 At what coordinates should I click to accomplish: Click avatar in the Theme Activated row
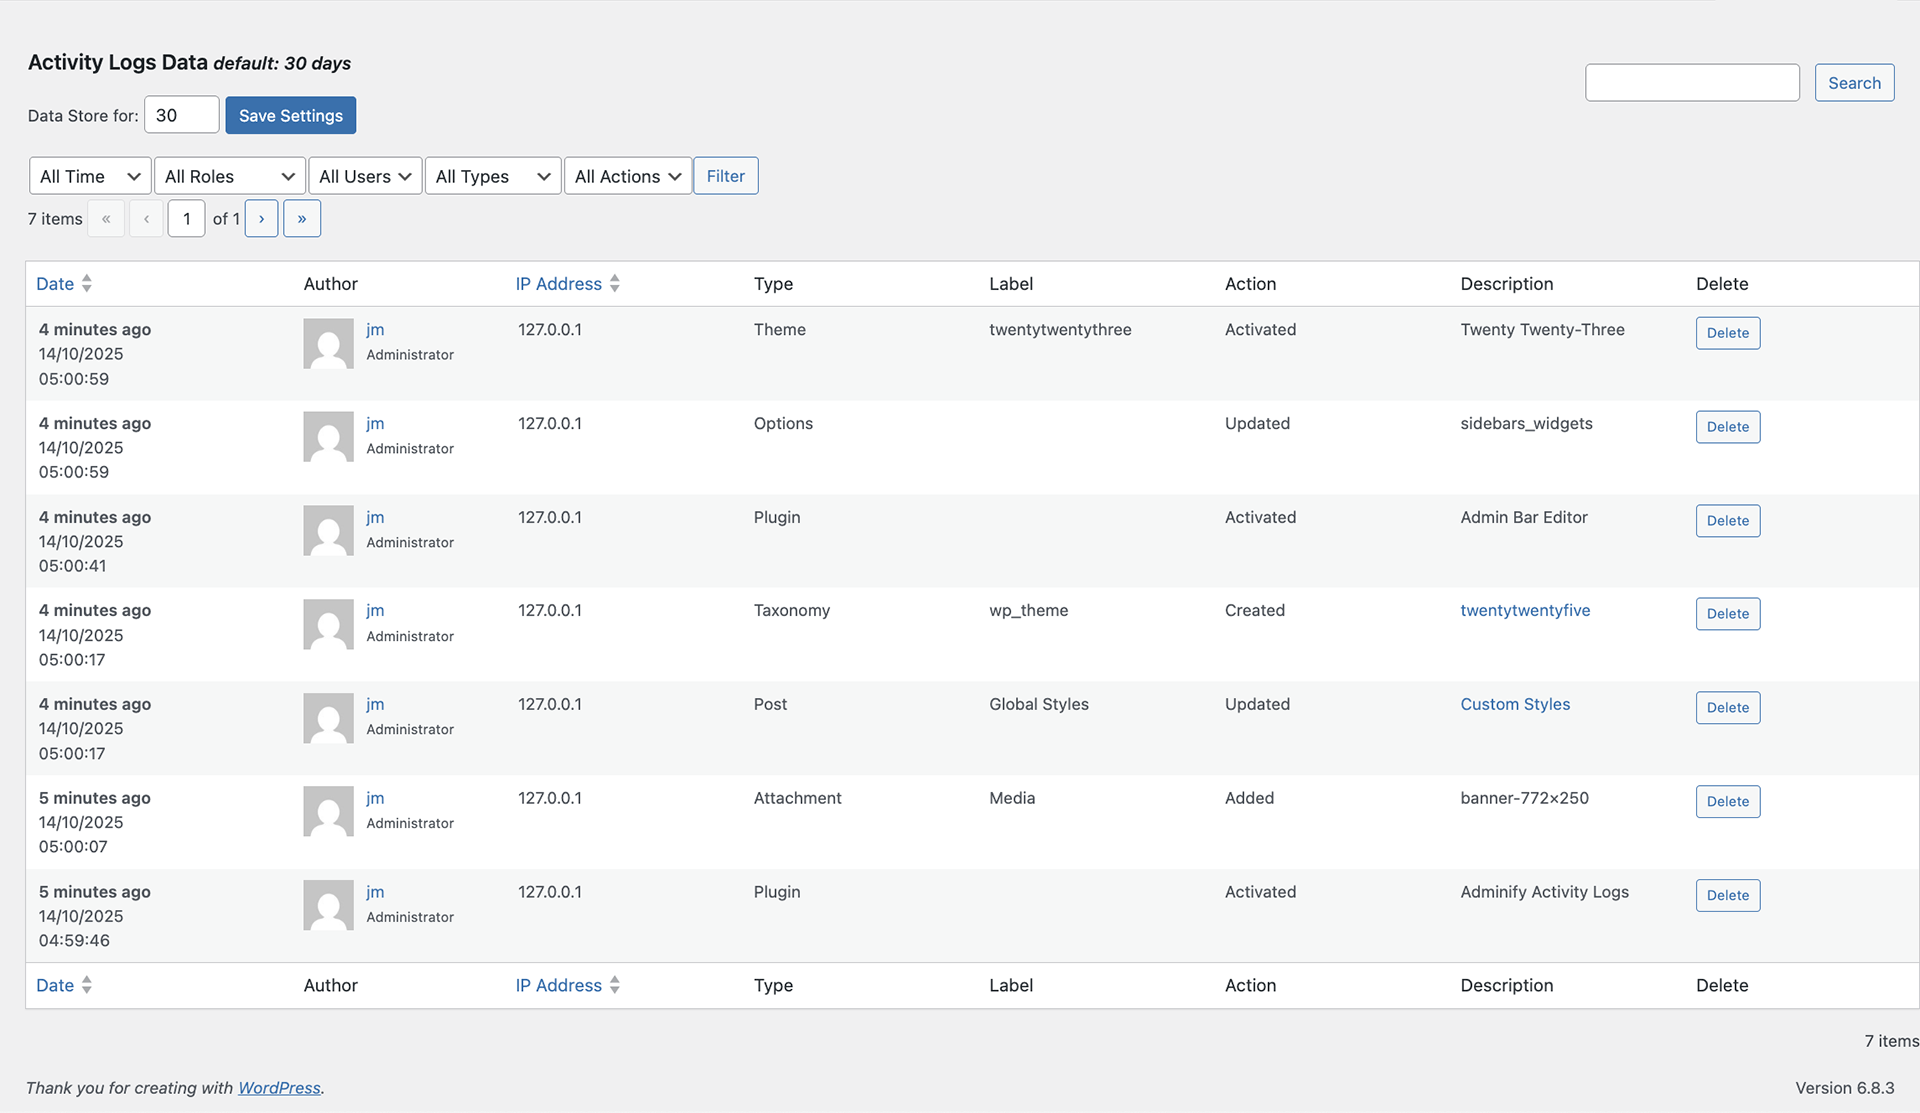(328, 344)
